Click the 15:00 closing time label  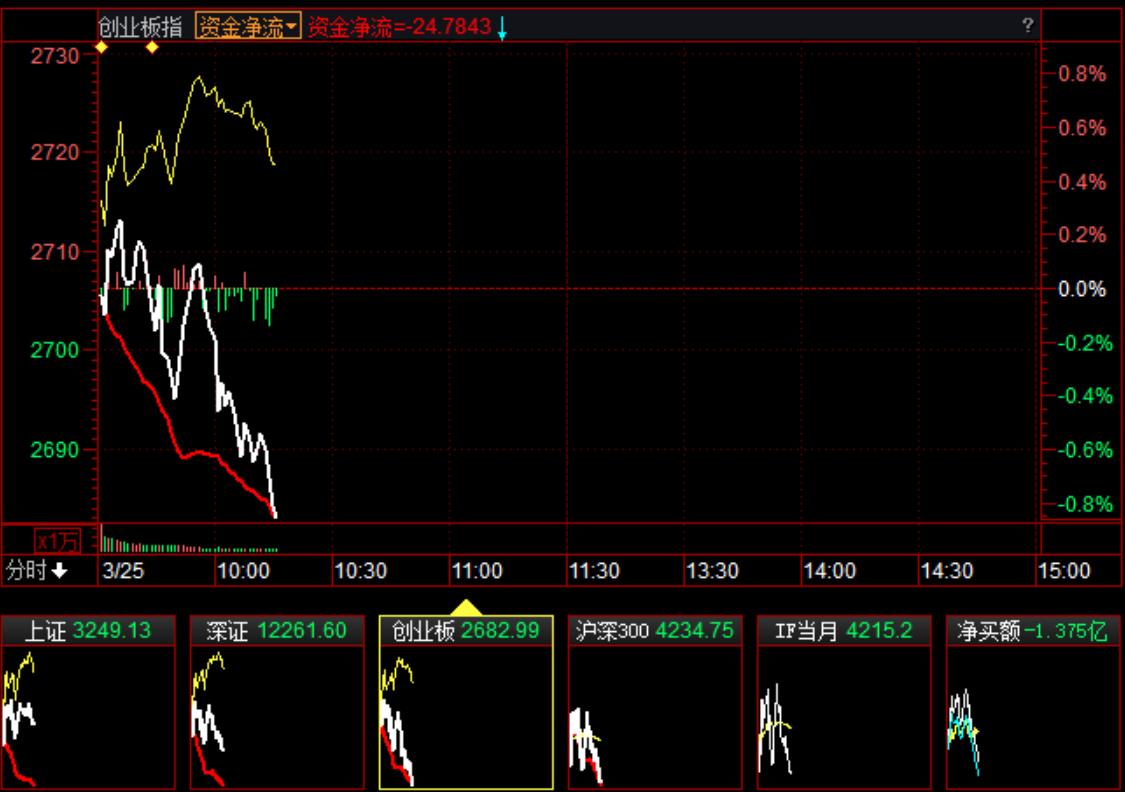pyautogui.click(x=1064, y=571)
